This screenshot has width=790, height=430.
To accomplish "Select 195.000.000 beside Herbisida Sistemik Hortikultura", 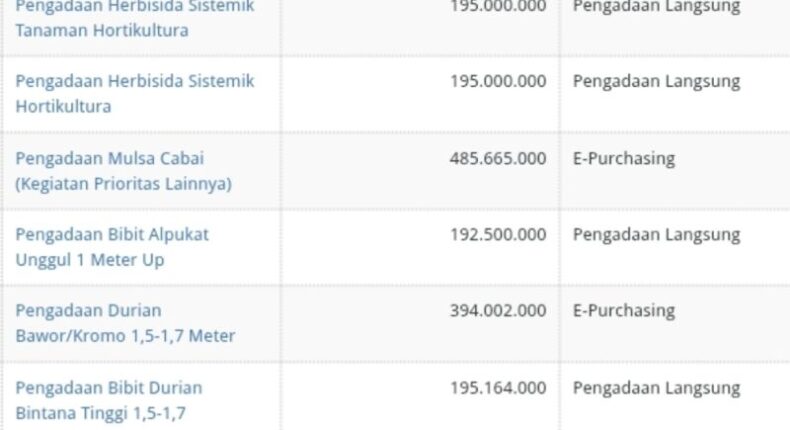I will (x=498, y=82).
